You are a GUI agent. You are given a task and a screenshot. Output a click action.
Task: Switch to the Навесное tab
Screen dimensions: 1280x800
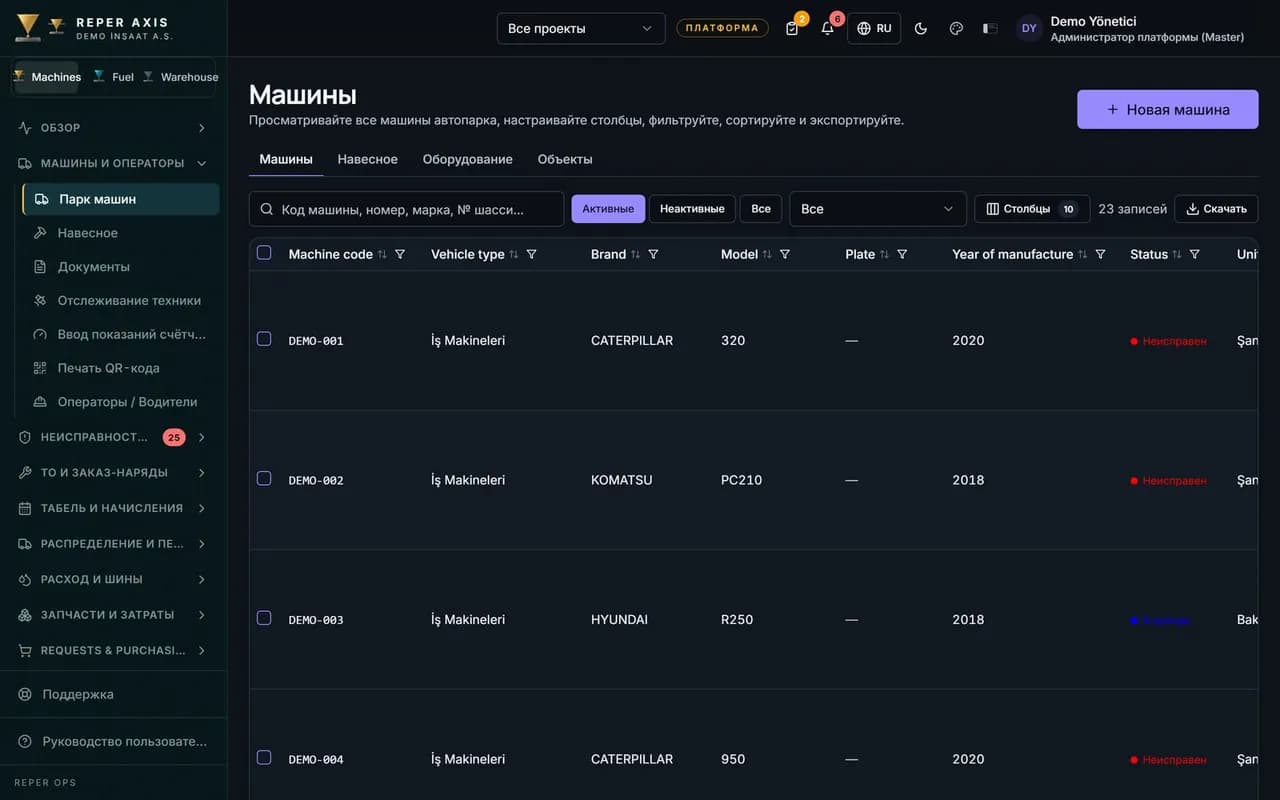(x=367, y=159)
